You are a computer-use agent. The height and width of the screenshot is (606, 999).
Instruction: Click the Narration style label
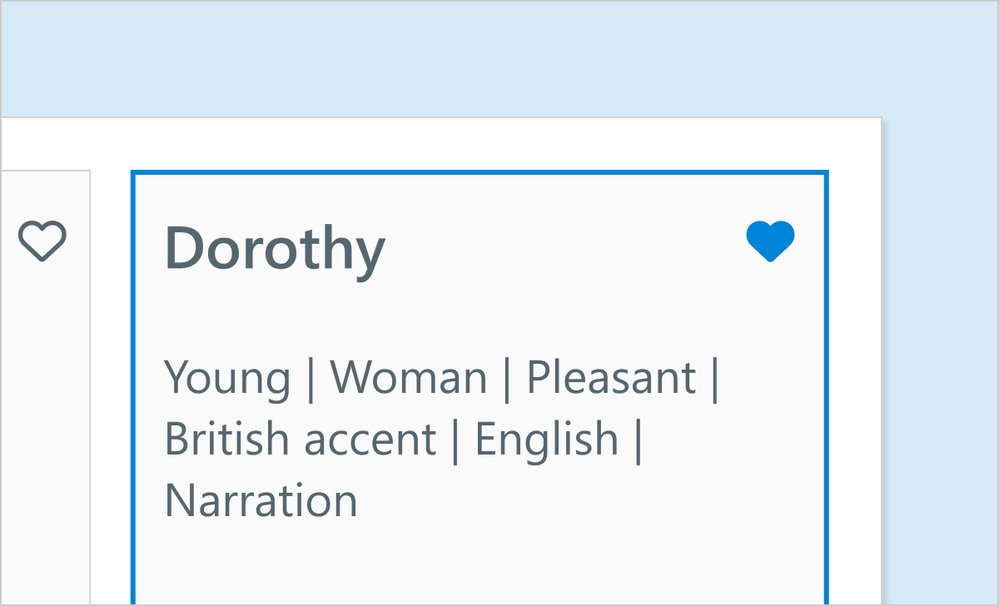[x=261, y=500]
